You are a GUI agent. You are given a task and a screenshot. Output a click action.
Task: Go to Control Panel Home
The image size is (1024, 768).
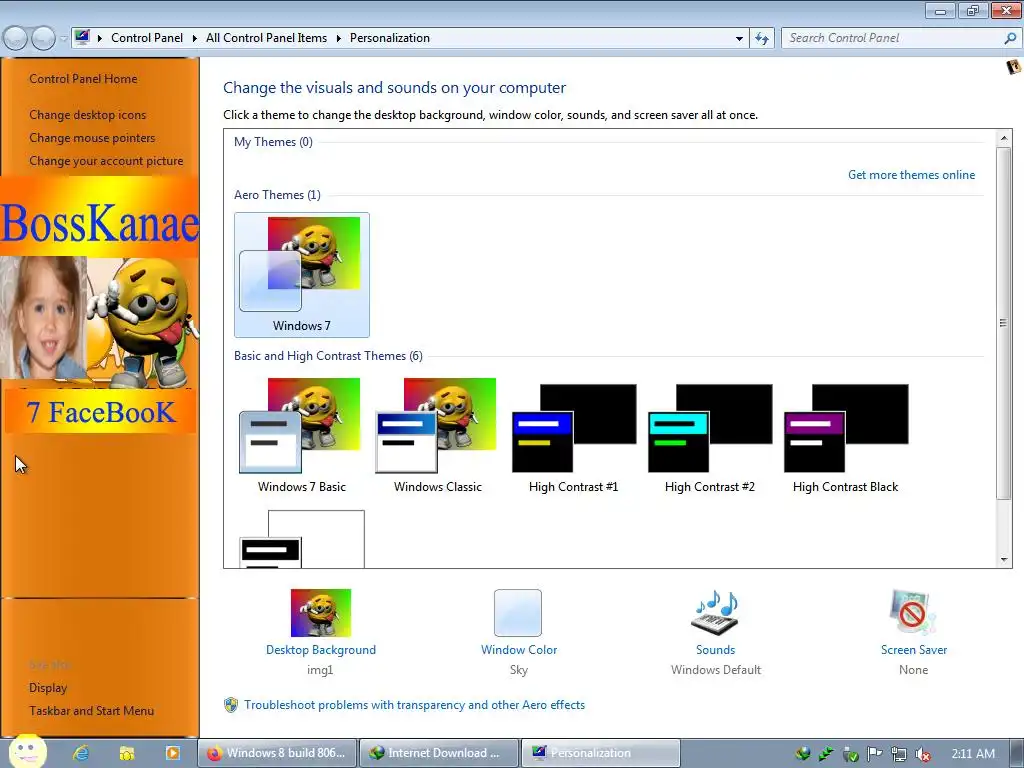tap(83, 79)
